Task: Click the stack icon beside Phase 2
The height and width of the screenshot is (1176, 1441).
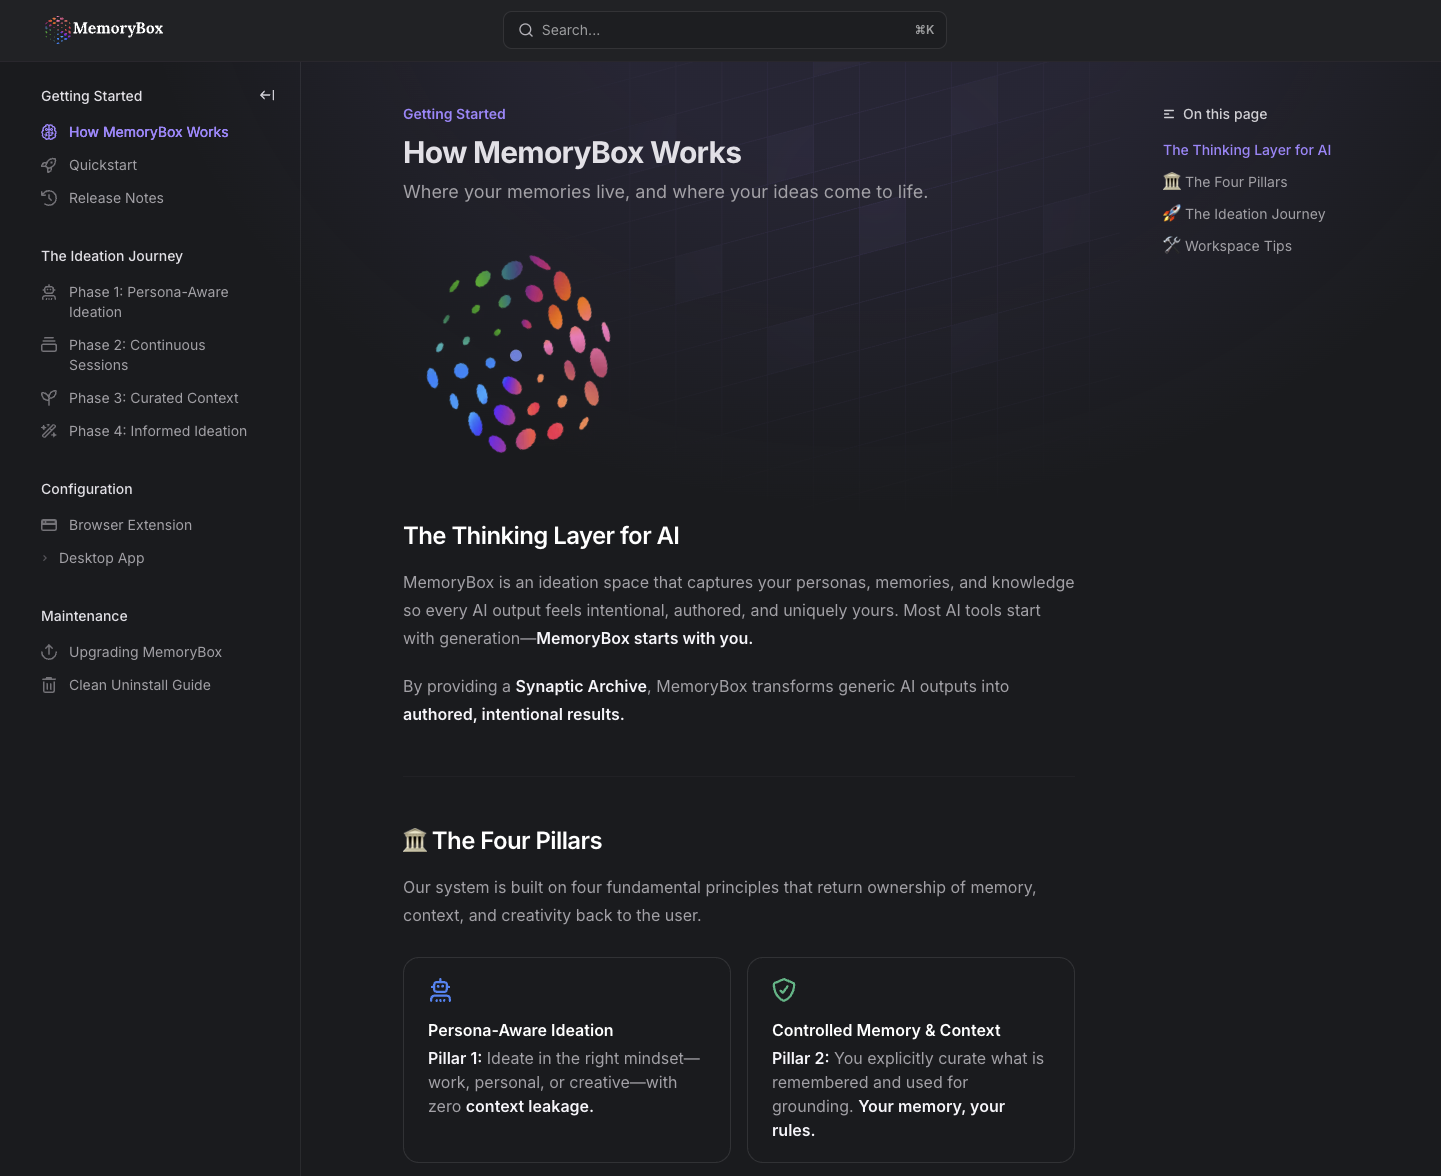Action: point(49,345)
